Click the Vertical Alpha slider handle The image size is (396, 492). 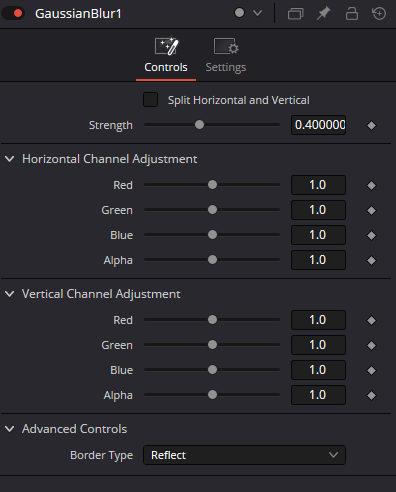[x=212, y=394]
